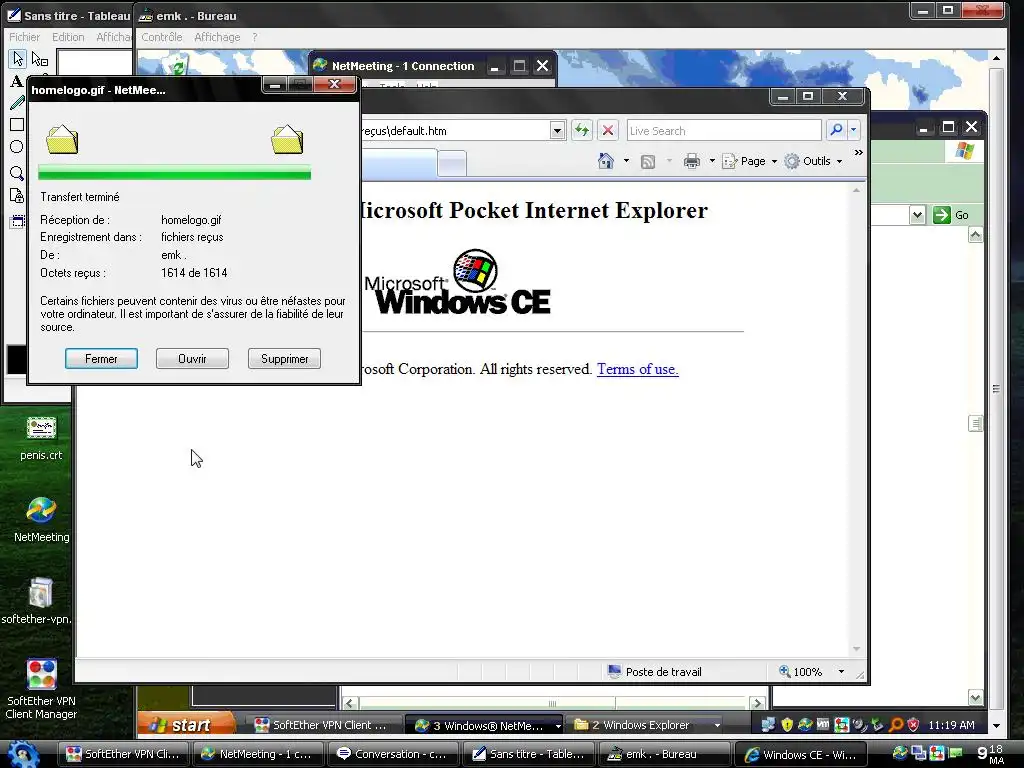The height and width of the screenshot is (768, 1024).
Task: Click the RSS feeds icon in IE toolbar
Action: [x=648, y=161]
